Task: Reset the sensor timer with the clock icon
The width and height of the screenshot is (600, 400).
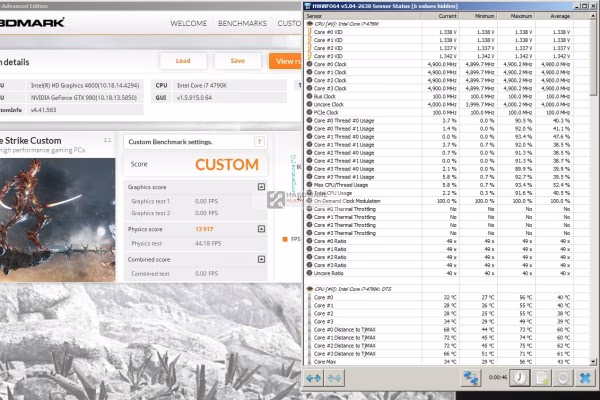Action: click(520, 378)
